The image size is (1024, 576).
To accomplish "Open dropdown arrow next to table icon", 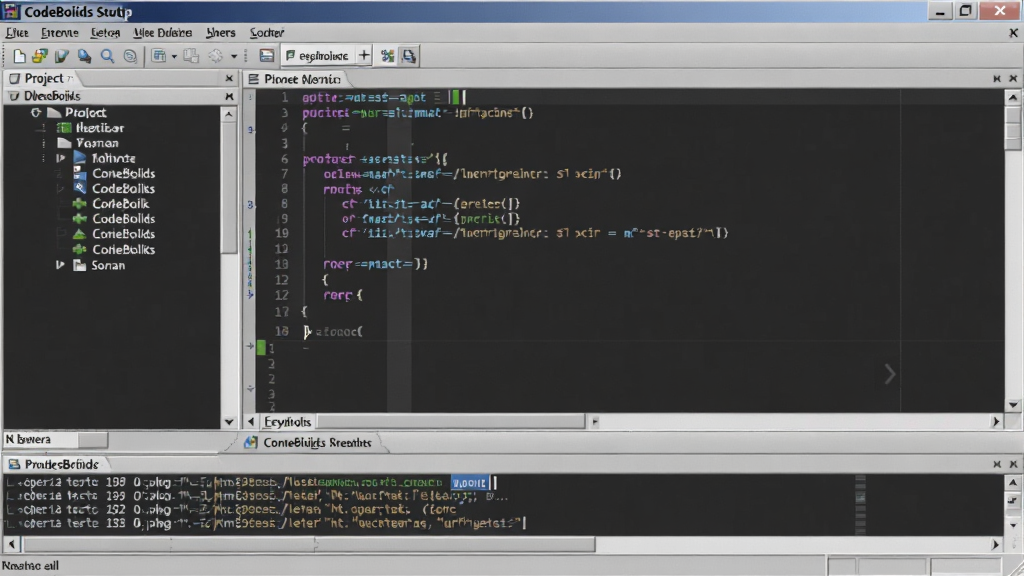I will pos(174,57).
